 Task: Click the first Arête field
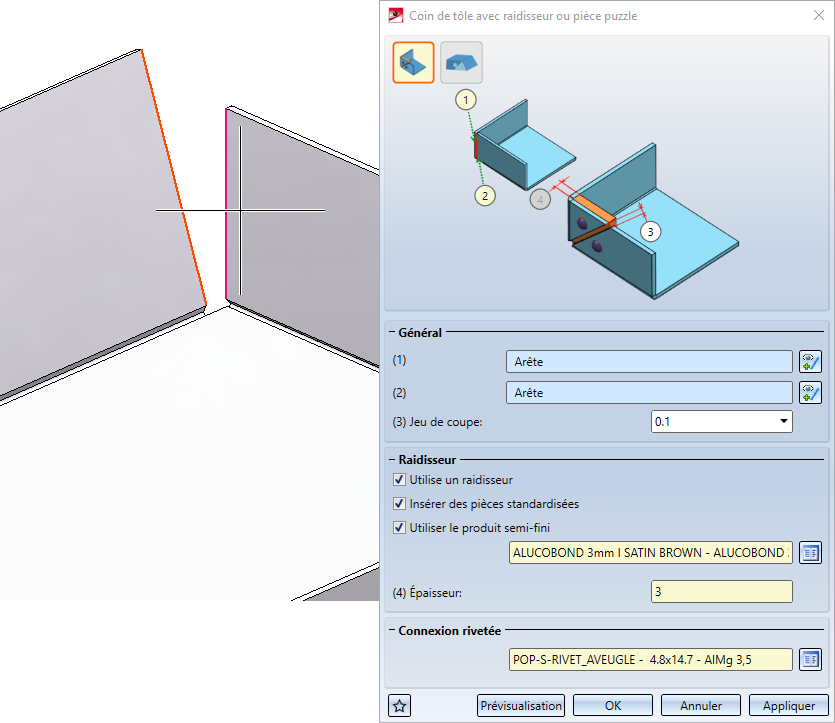pos(649,362)
